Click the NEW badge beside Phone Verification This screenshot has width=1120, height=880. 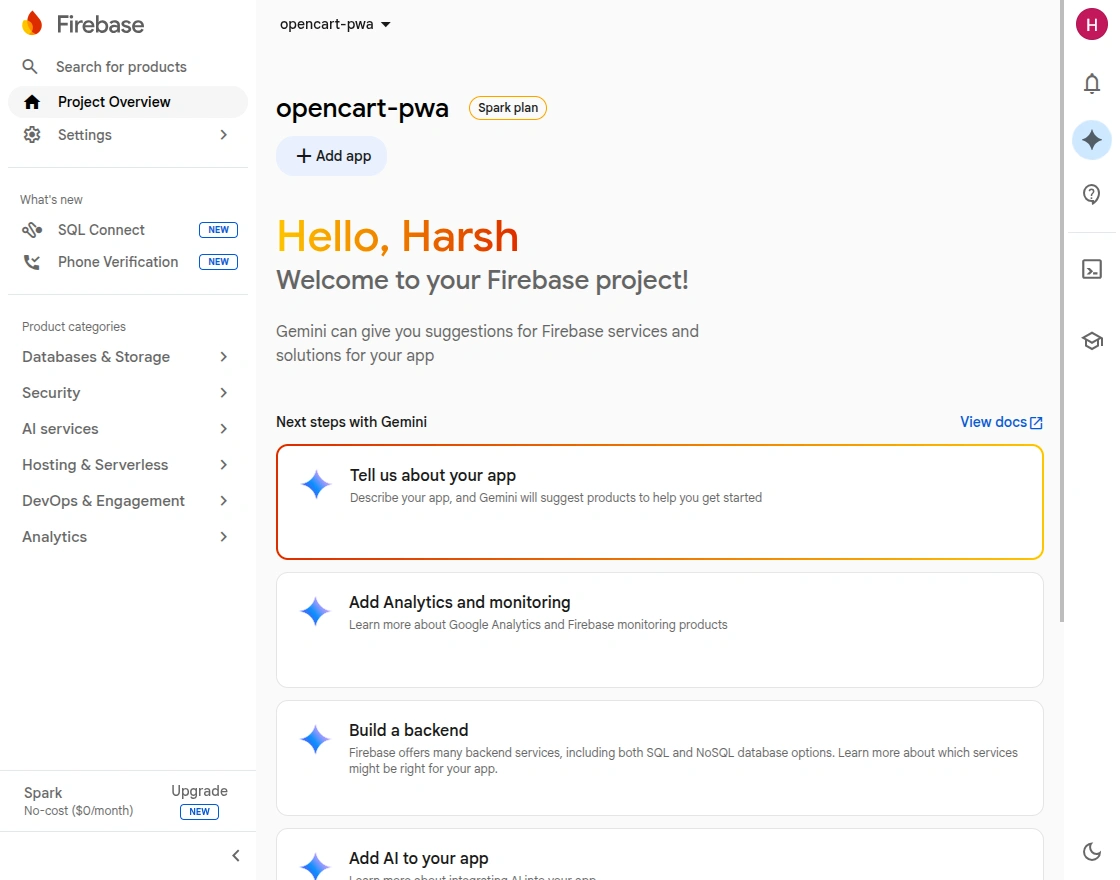point(219,262)
